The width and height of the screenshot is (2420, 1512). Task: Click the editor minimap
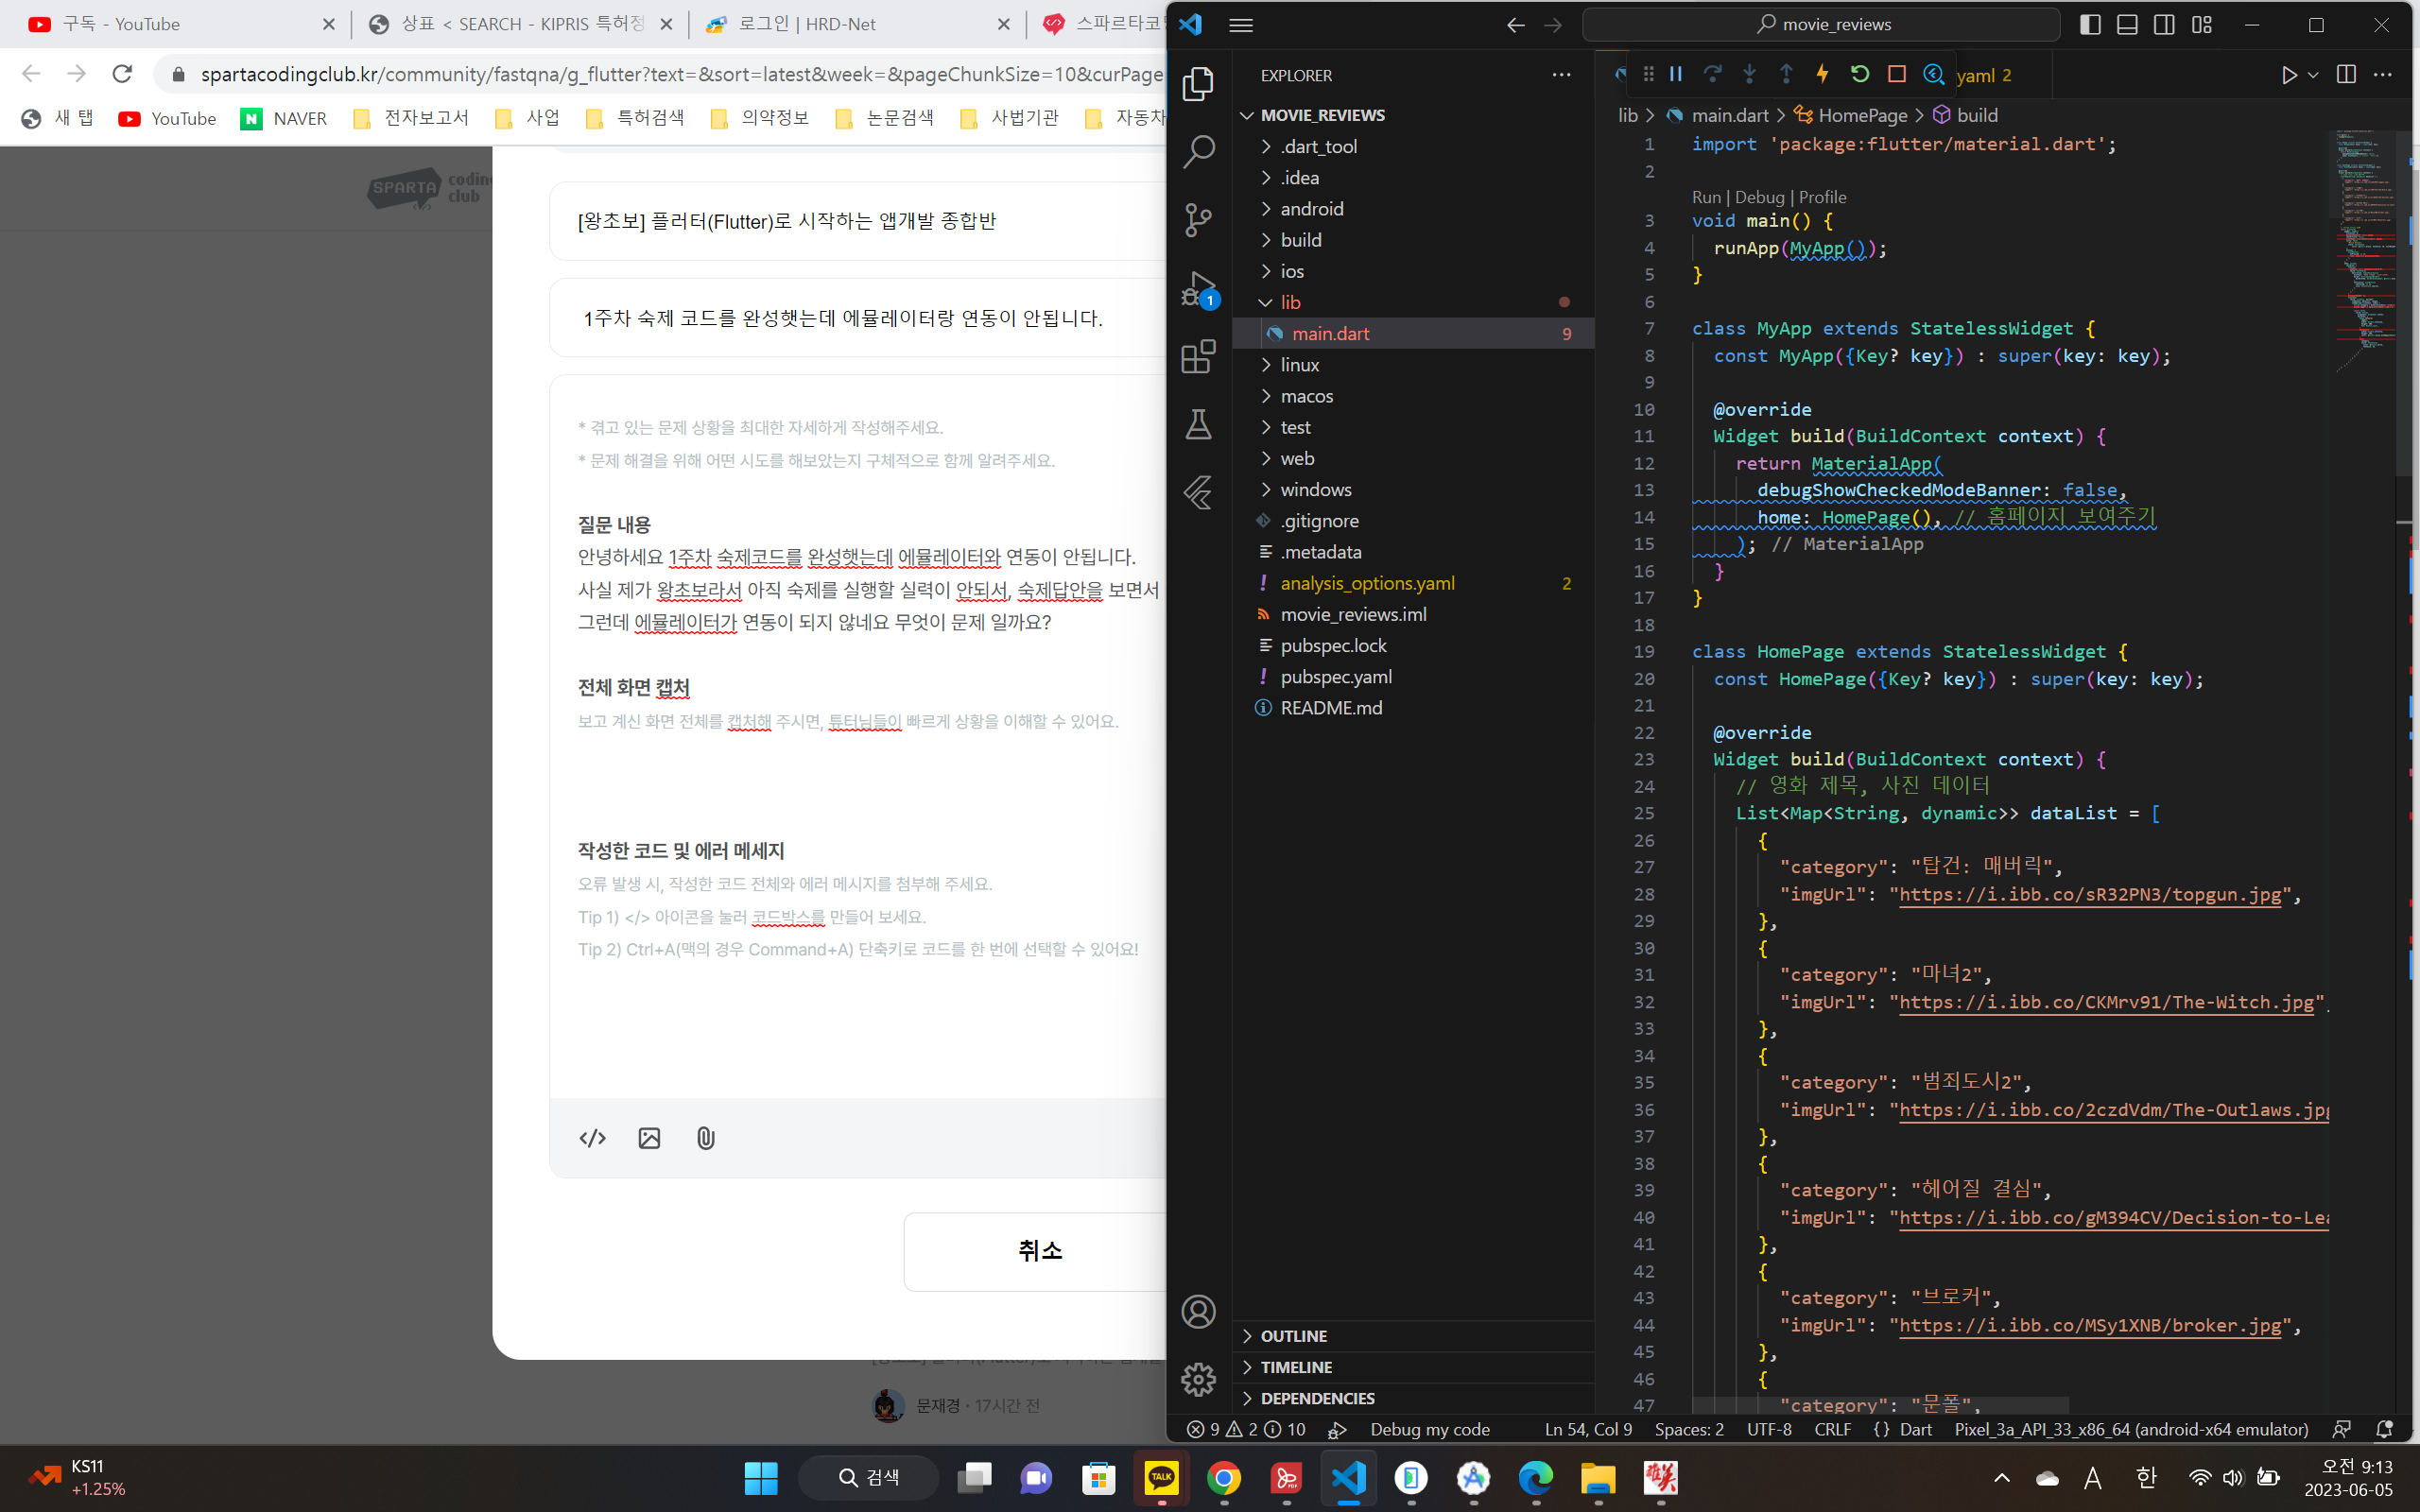point(2363,250)
